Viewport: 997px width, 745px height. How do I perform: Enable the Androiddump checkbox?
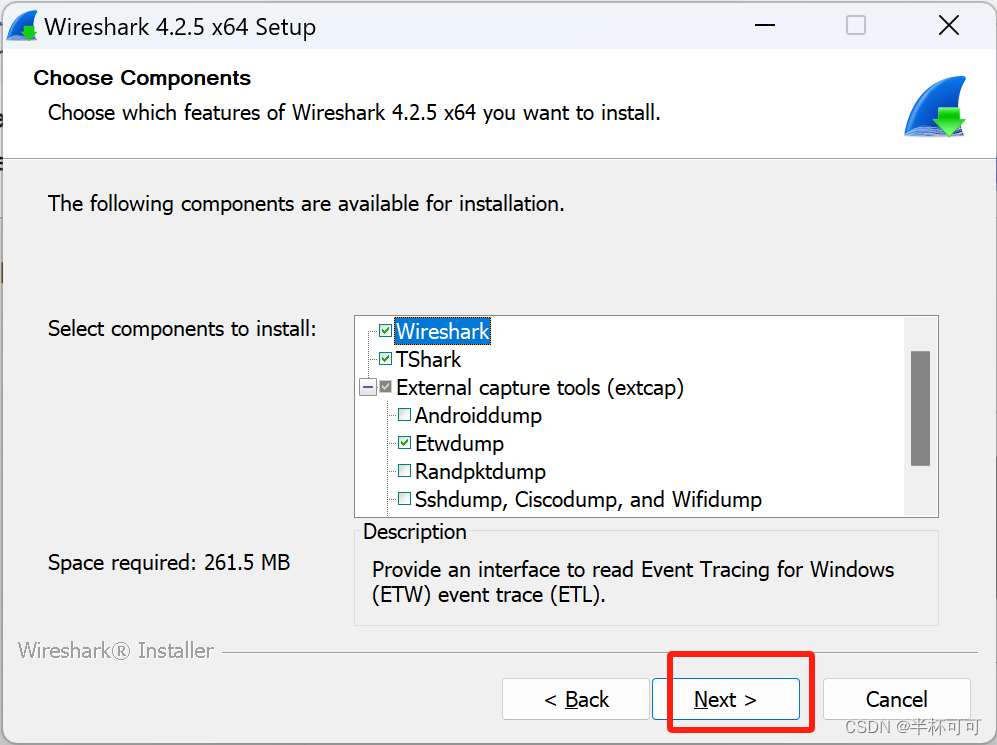[x=404, y=415]
